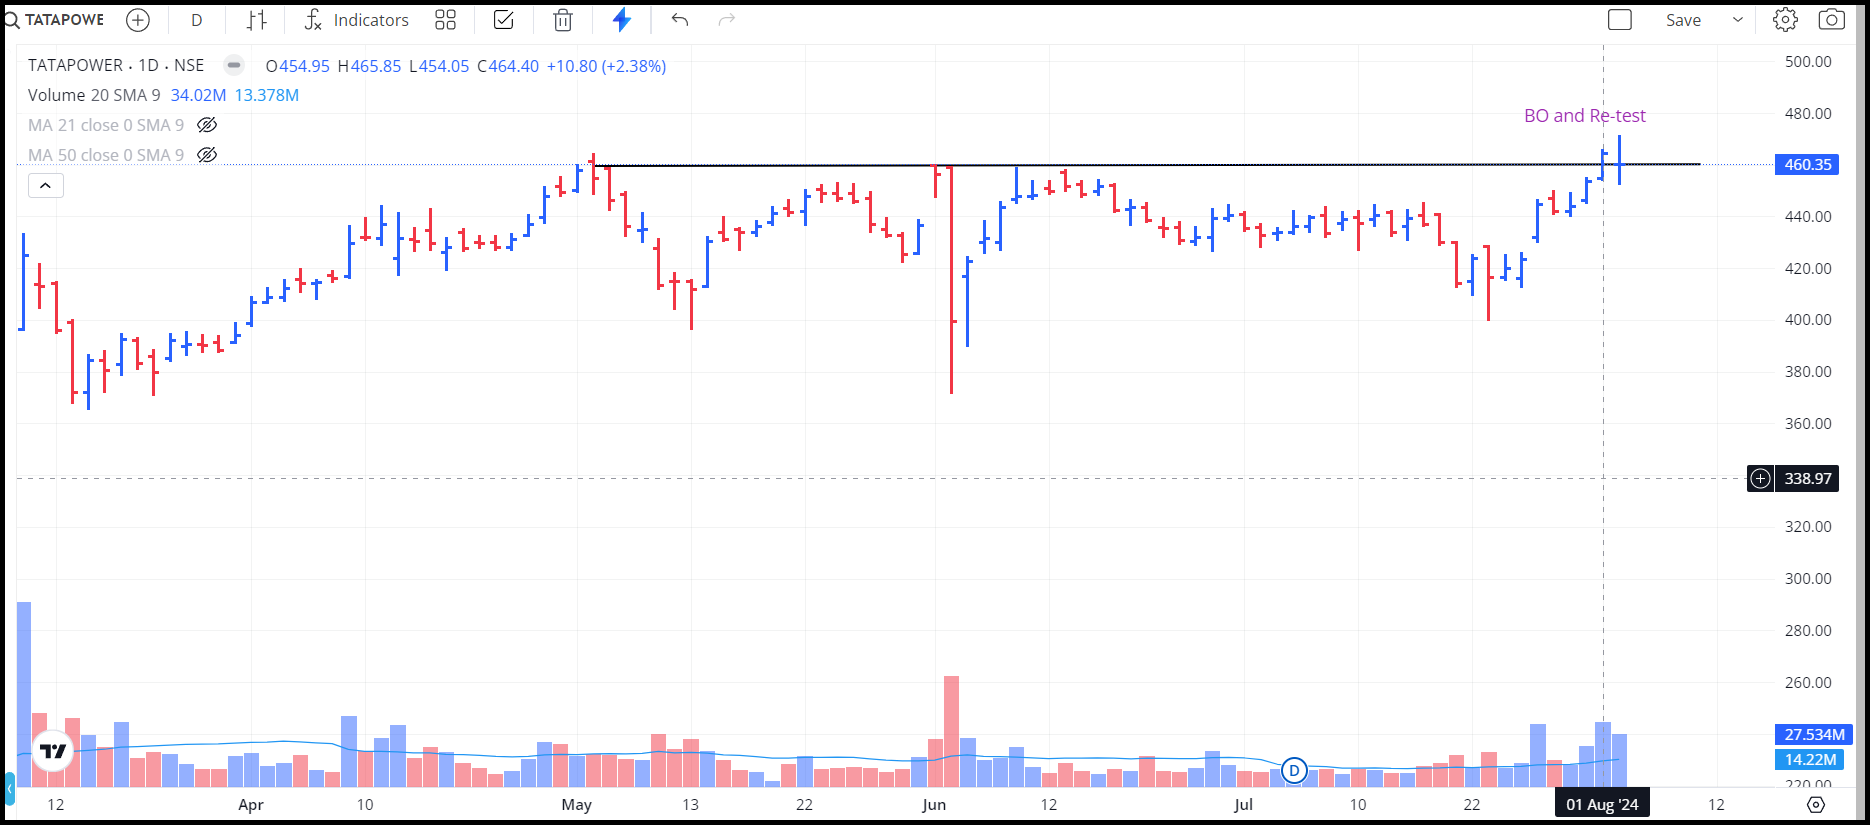Viewport: 1870px width, 825px height.
Task: Change the D daily interval
Action: tap(197, 20)
